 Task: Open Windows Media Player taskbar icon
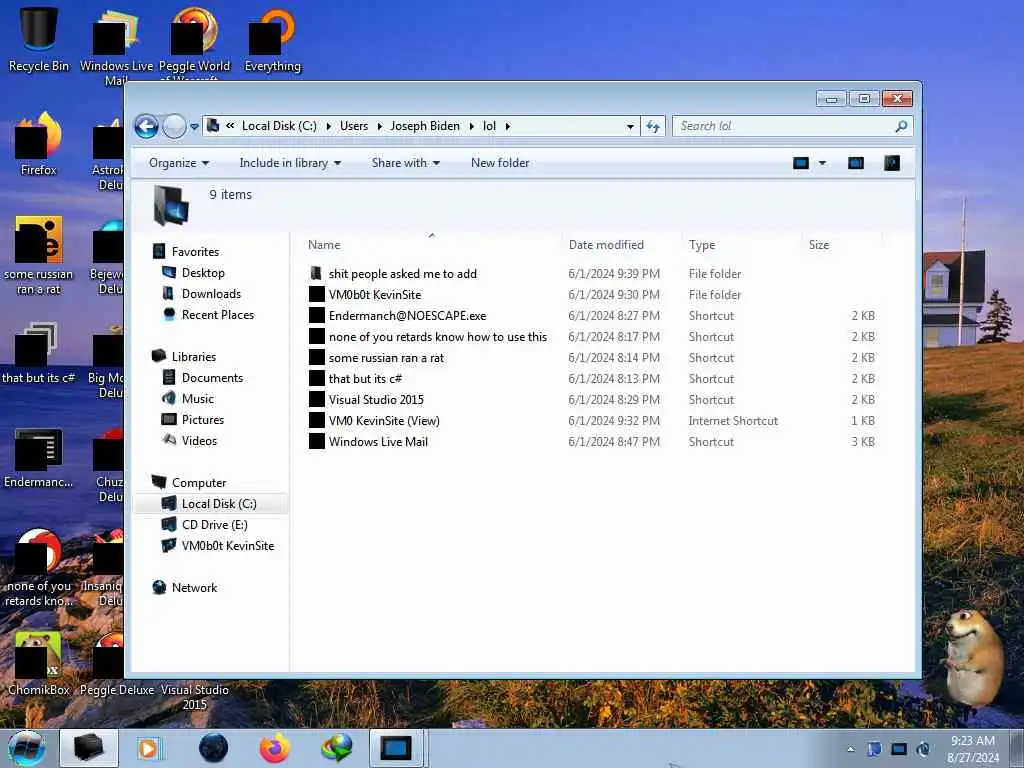coord(148,748)
